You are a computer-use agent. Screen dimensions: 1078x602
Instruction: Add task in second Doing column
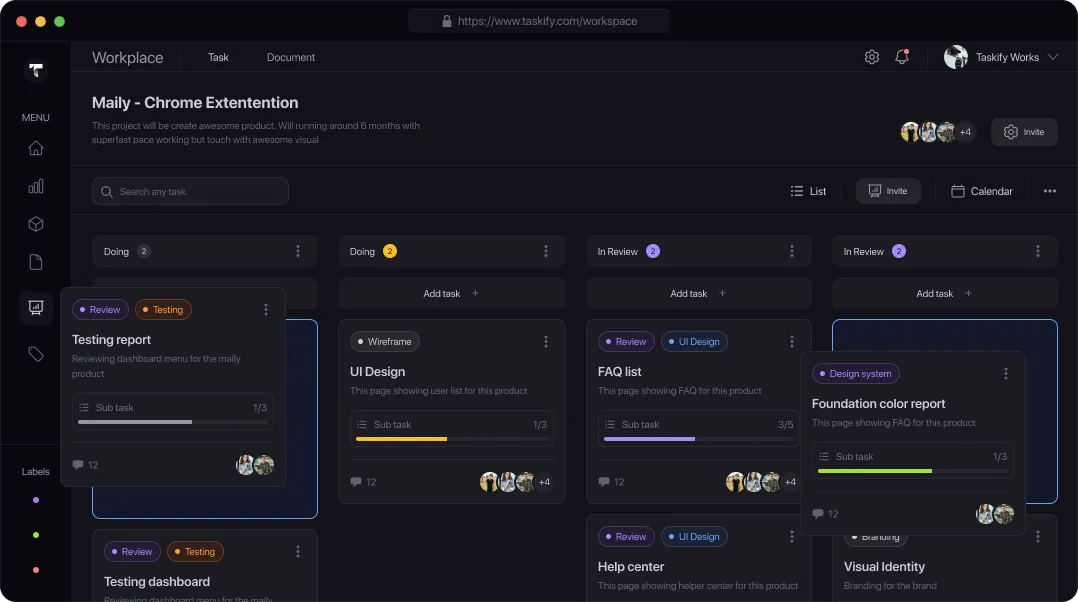pyautogui.click(x=452, y=293)
